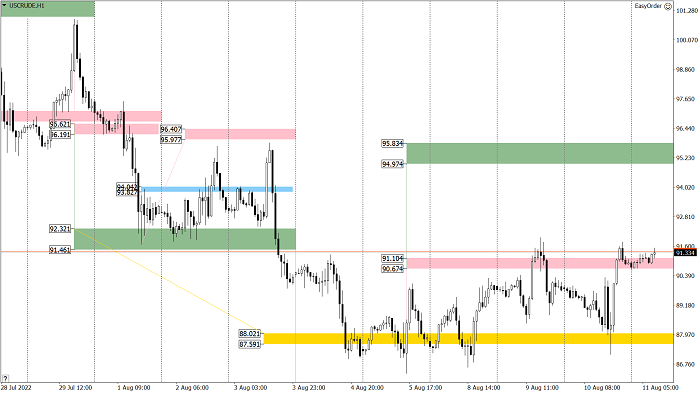Click the 94.020 value on price scale
This screenshot has width=700, height=393.
(x=687, y=187)
